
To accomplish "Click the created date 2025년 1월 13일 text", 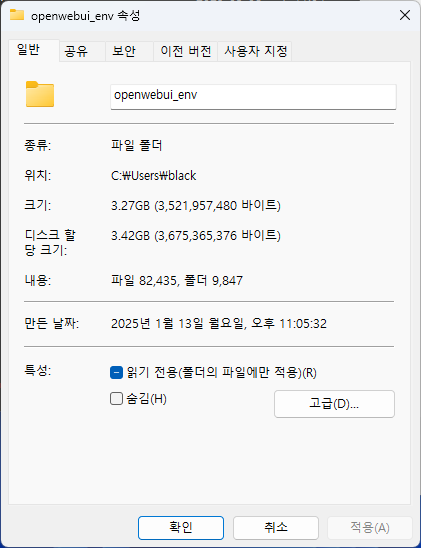I will tap(219, 324).
